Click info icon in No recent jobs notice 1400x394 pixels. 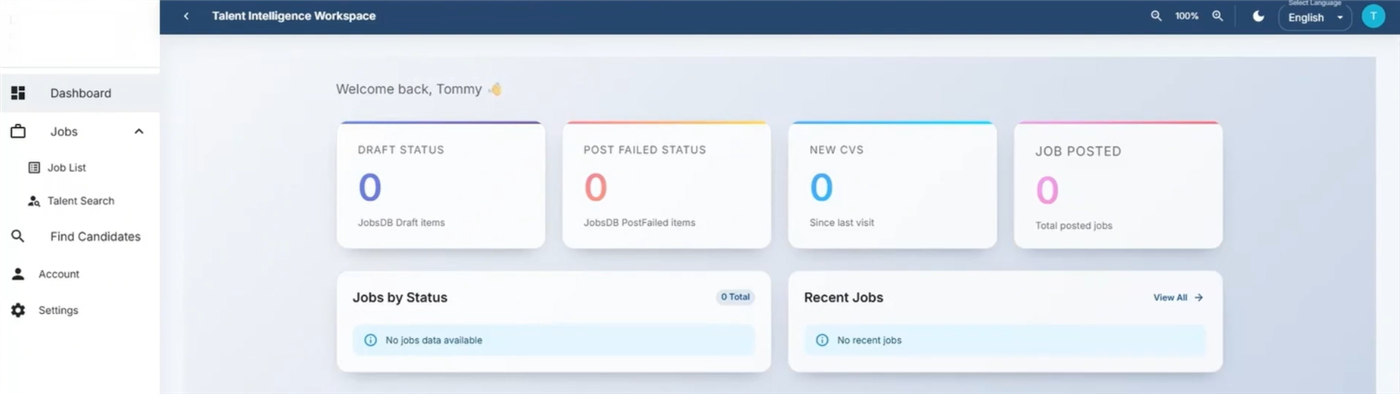tap(822, 340)
